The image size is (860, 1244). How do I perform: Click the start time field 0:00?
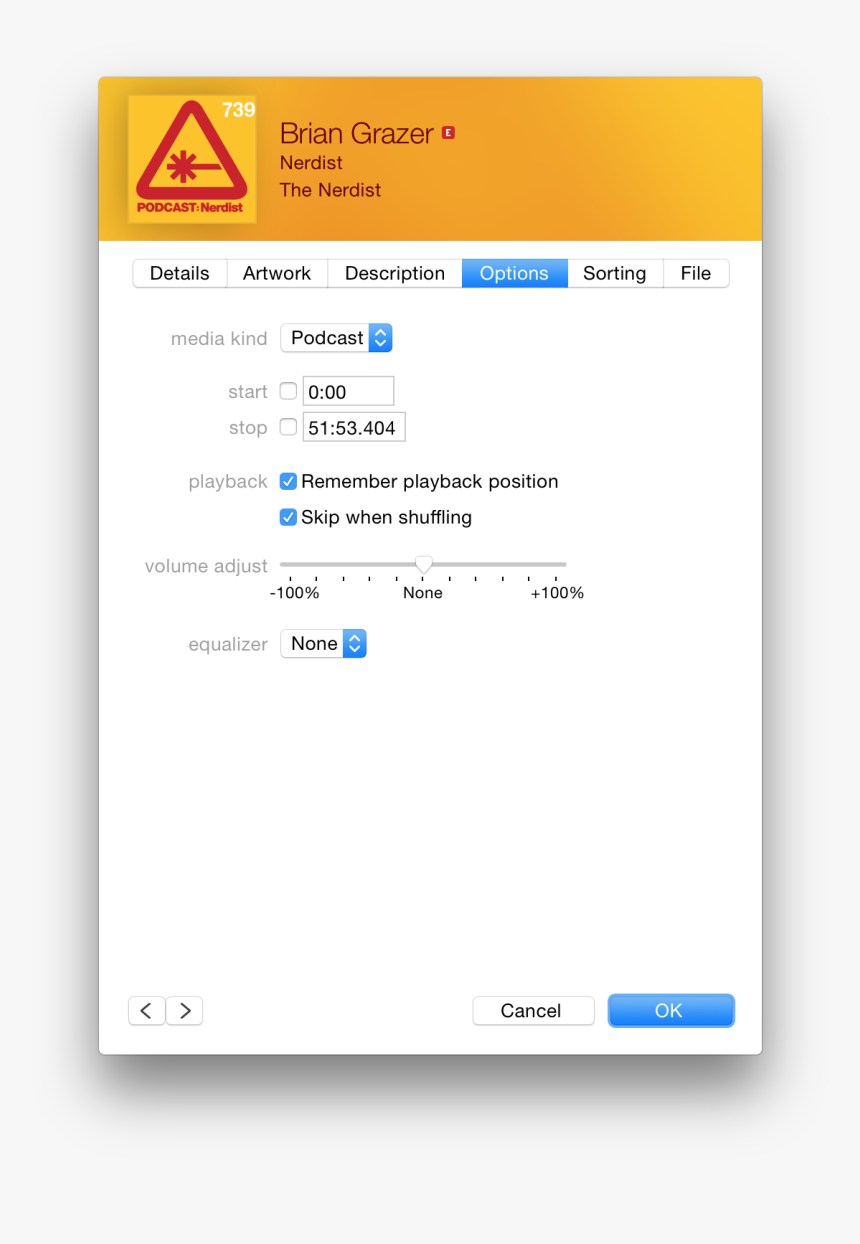pyautogui.click(x=348, y=391)
